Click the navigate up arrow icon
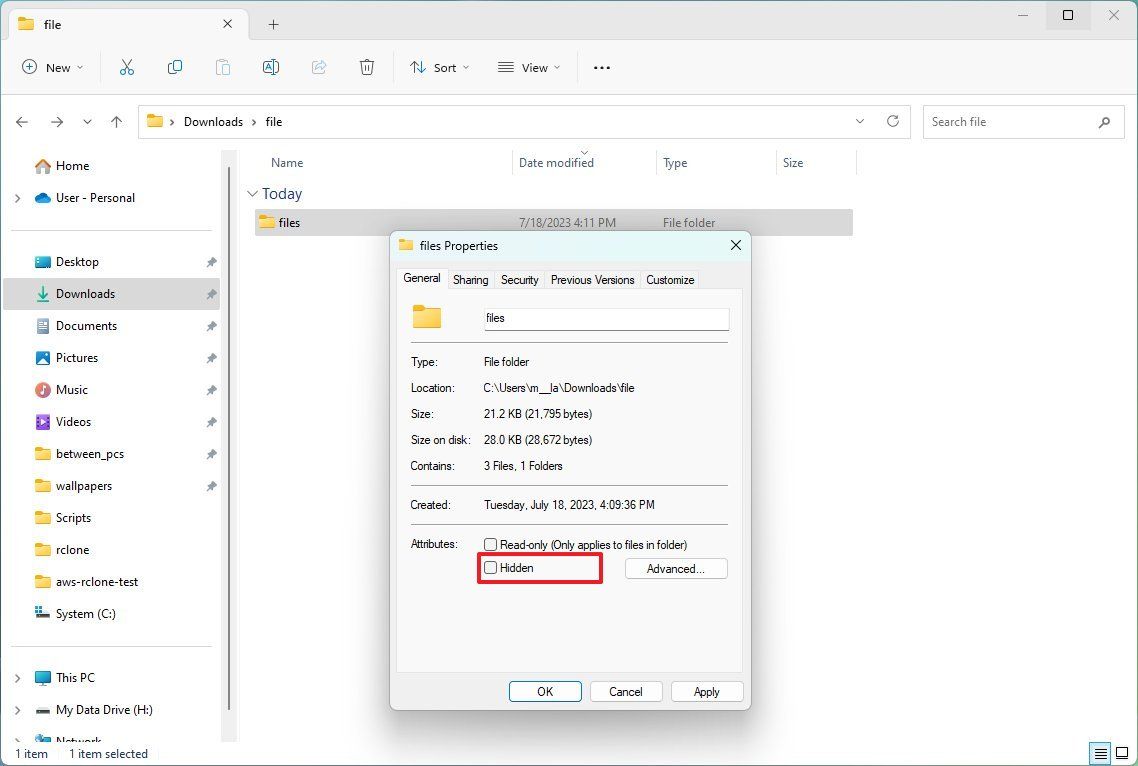 tap(116, 121)
